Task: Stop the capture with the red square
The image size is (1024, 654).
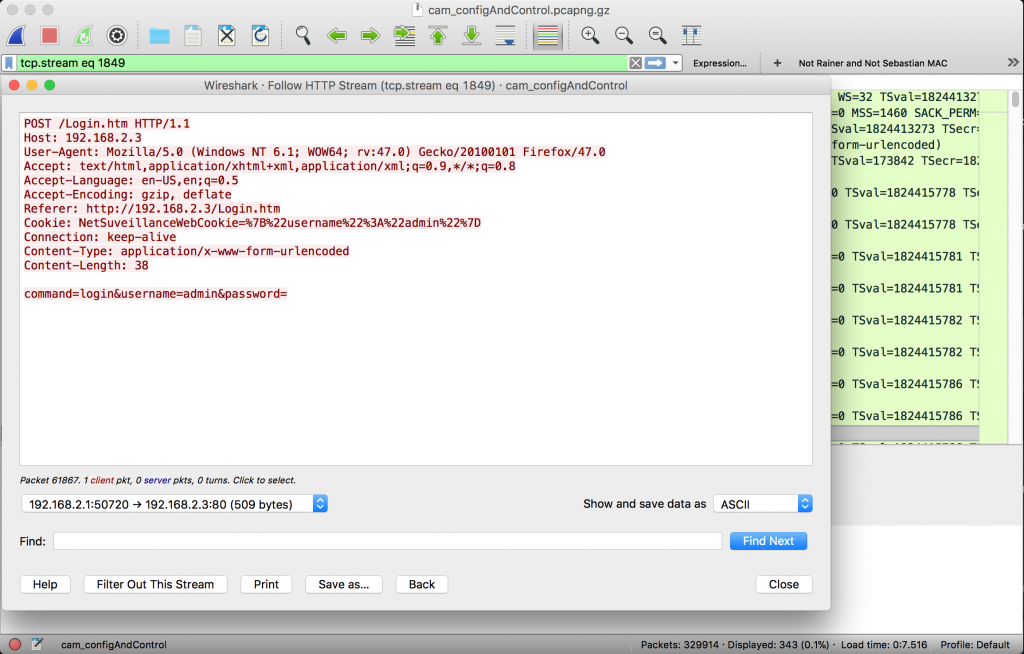Action: coord(49,36)
